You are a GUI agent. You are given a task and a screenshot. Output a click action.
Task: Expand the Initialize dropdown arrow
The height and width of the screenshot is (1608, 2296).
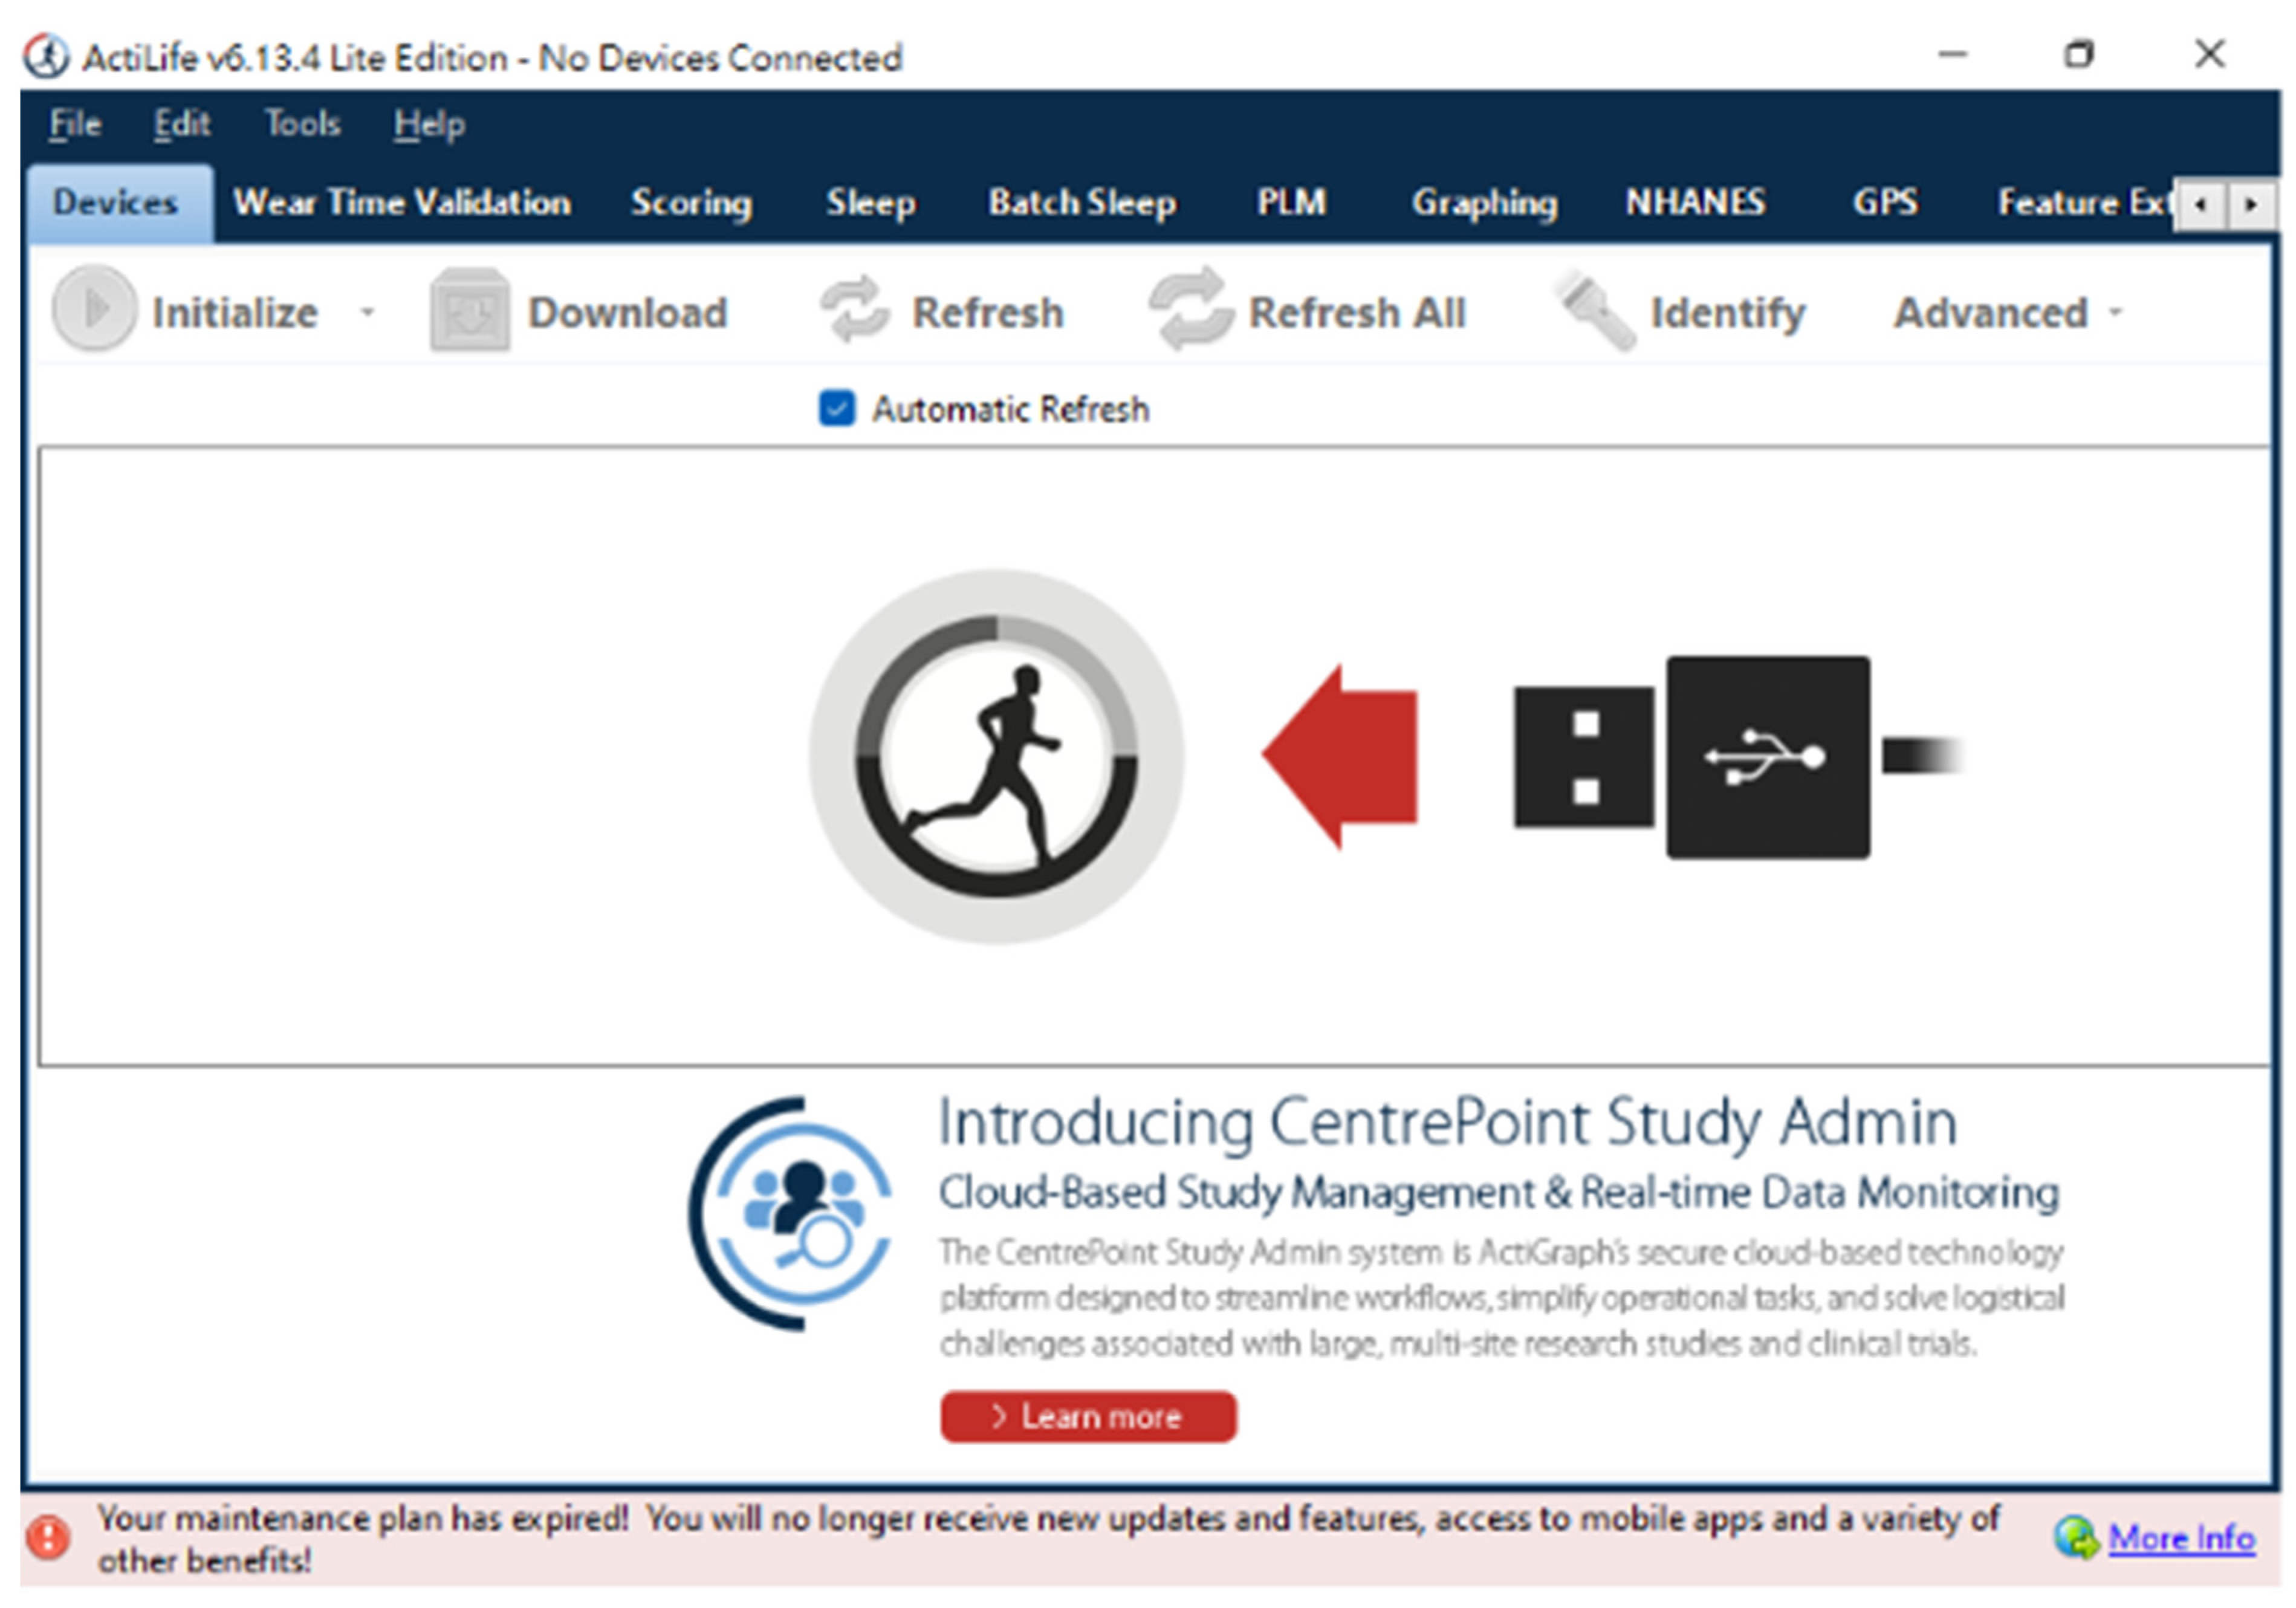[x=368, y=312]
